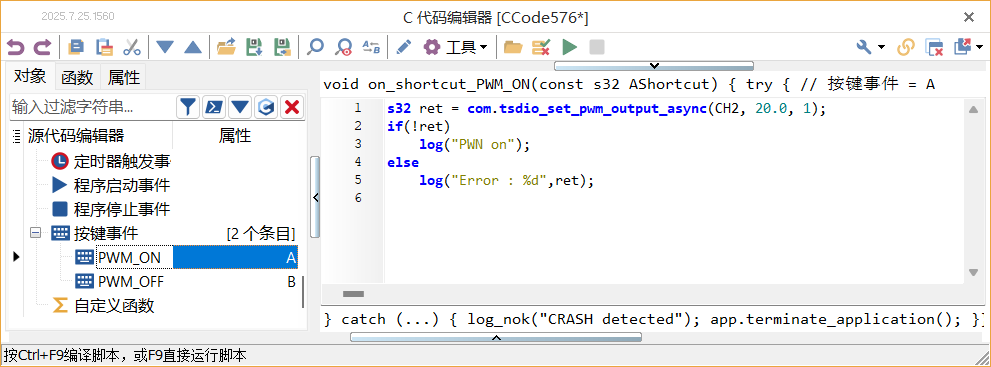Click the catch block footer text
This screenshot has width=991, height=367.
point(654,320)
